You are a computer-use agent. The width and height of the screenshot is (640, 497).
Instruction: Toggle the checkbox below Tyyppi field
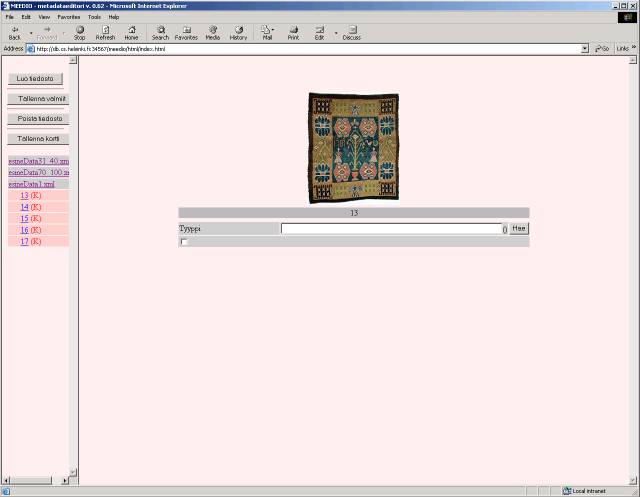[184, 242]
